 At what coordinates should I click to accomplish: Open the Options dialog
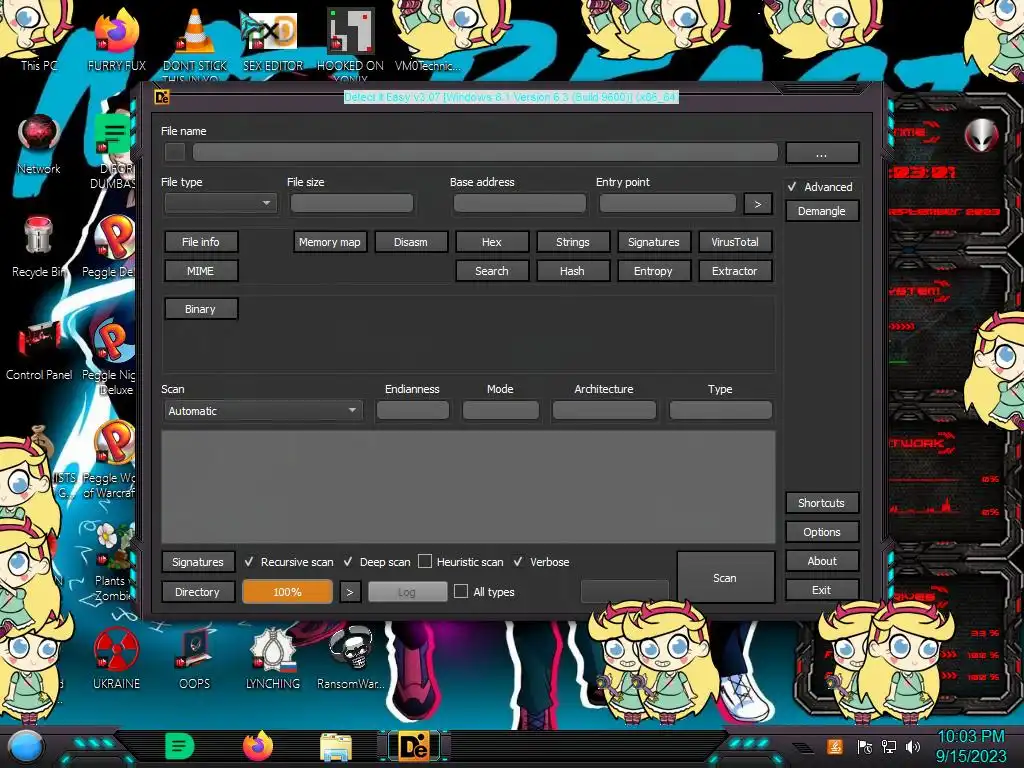[x=822, y=532]
